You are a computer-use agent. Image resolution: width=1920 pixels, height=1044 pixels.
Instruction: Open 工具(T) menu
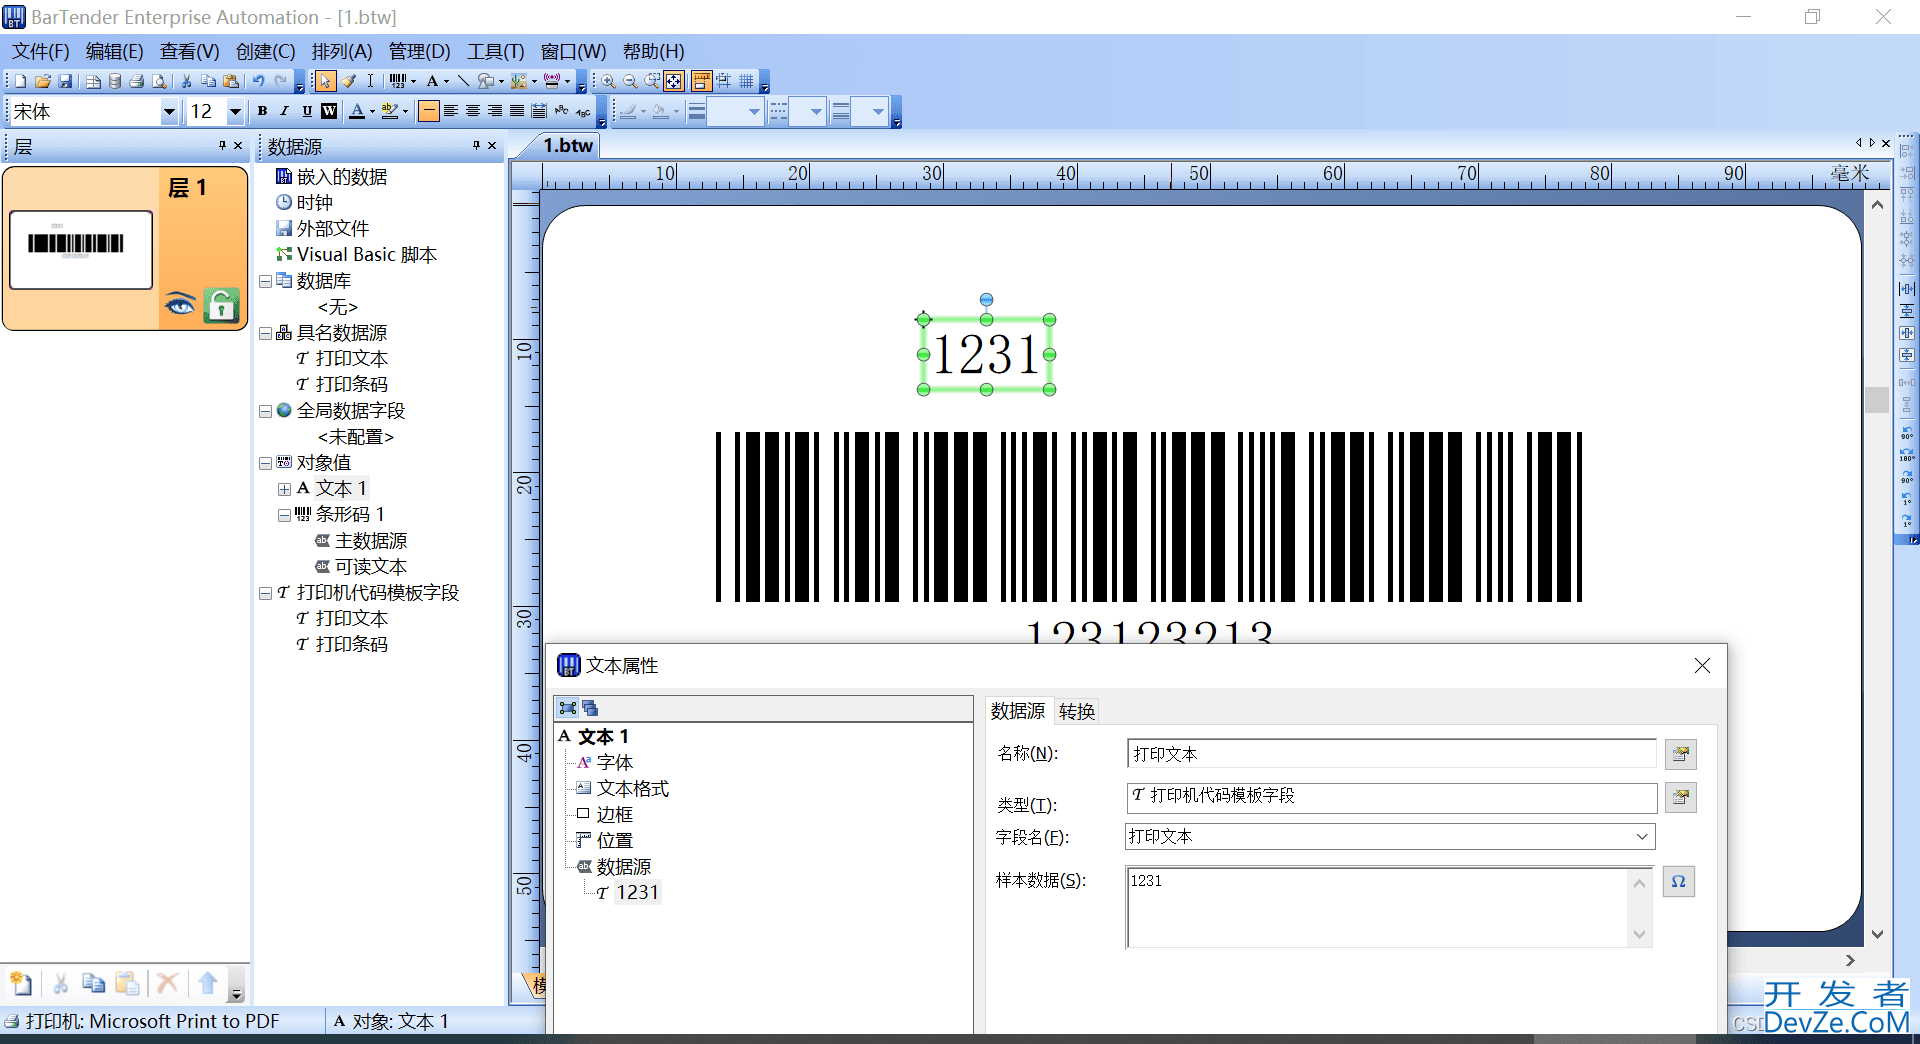point(496,51)
